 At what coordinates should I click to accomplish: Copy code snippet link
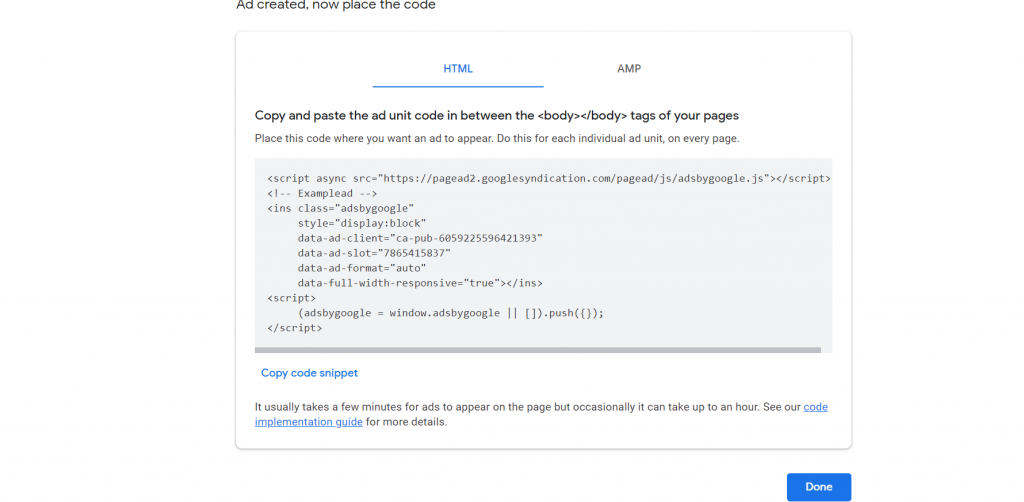coord(310,373)
